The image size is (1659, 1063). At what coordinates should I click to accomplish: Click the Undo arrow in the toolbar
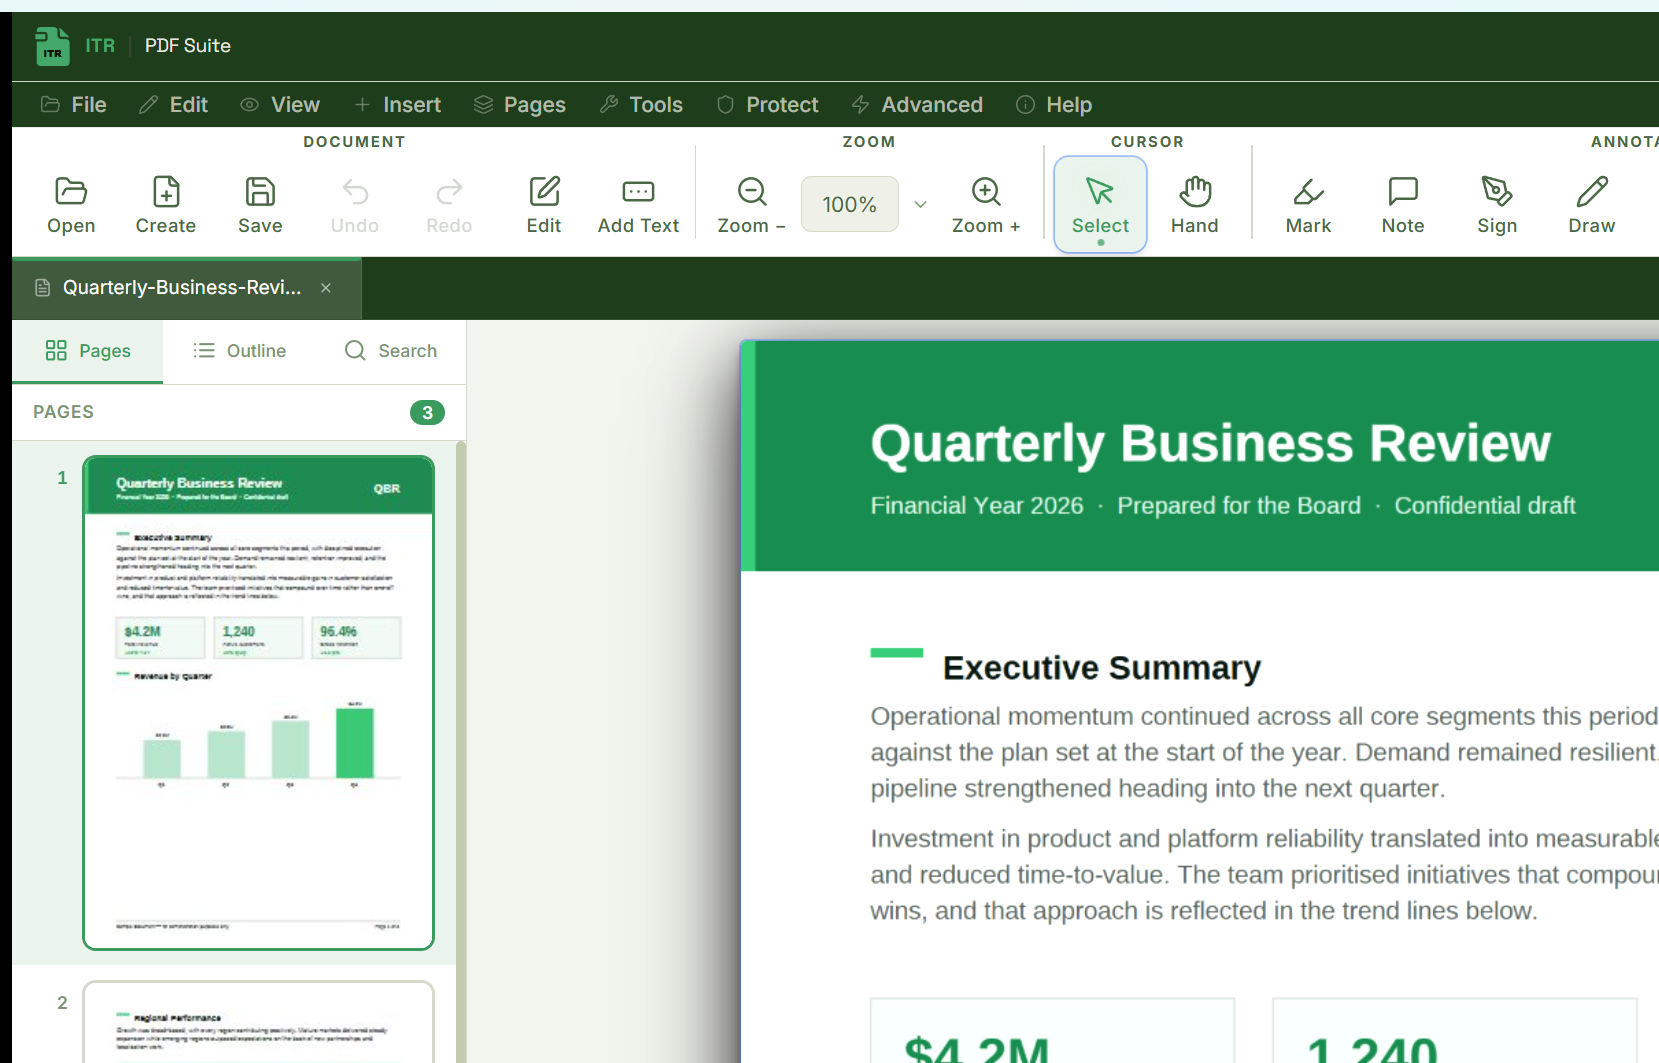click(x=355, y=204)
